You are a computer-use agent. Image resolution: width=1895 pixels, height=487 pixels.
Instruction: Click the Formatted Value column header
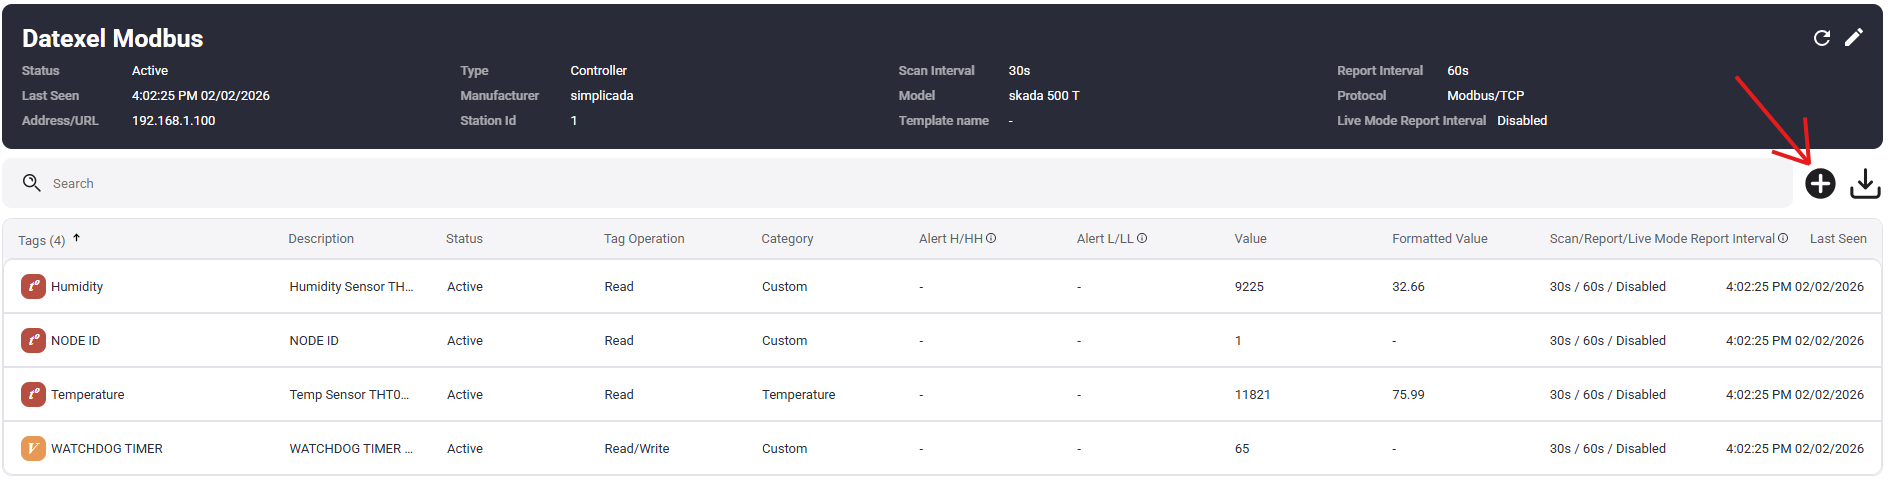pos(1439,239)
